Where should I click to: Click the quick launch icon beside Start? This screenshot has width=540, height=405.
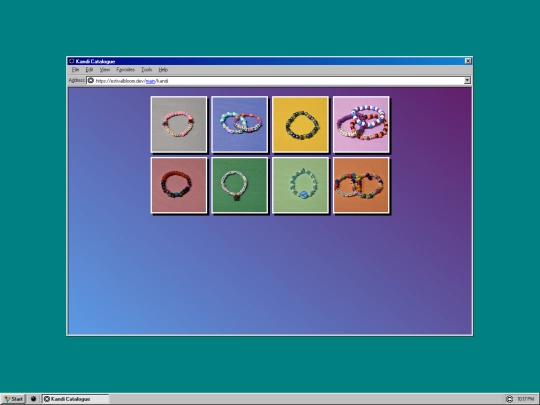(x=33, y=399)
